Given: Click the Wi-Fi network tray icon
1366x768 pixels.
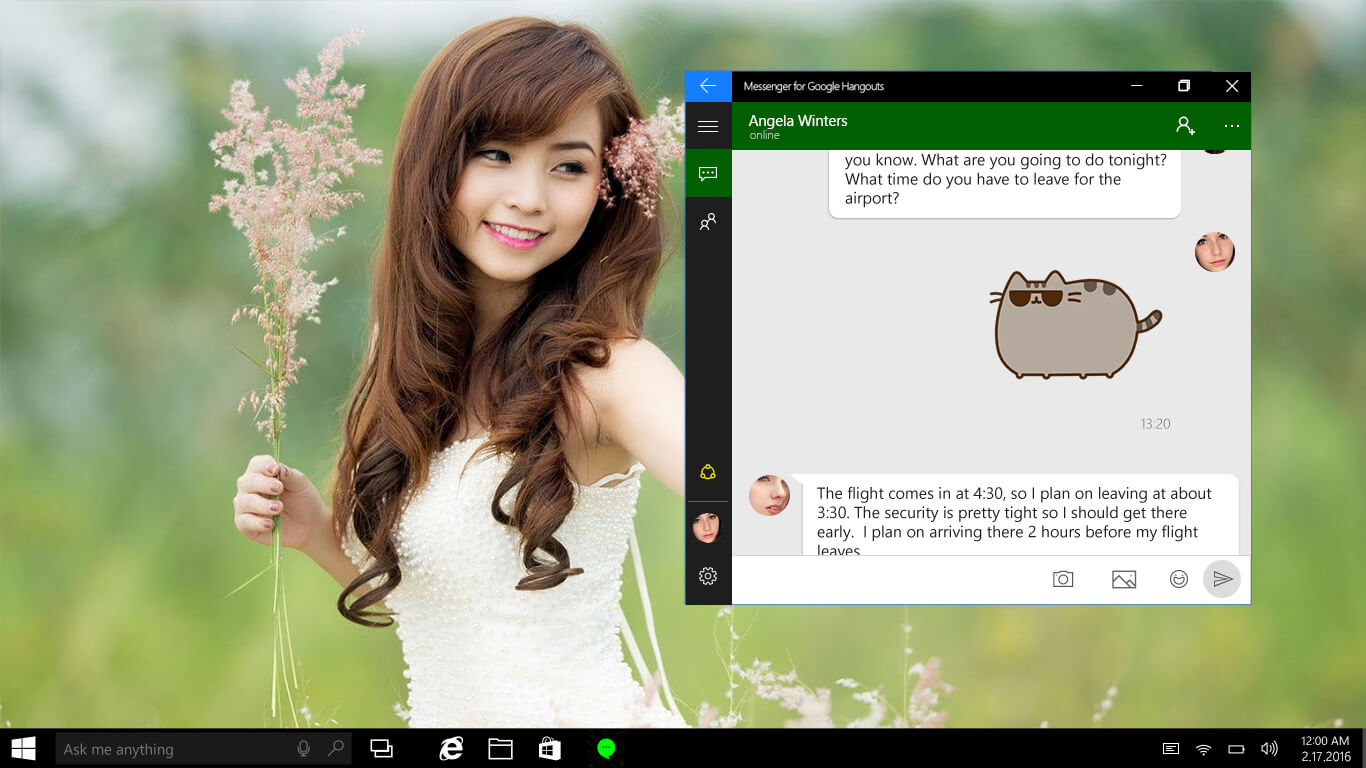Looking at the screenshot, I should coord(1204,748).
